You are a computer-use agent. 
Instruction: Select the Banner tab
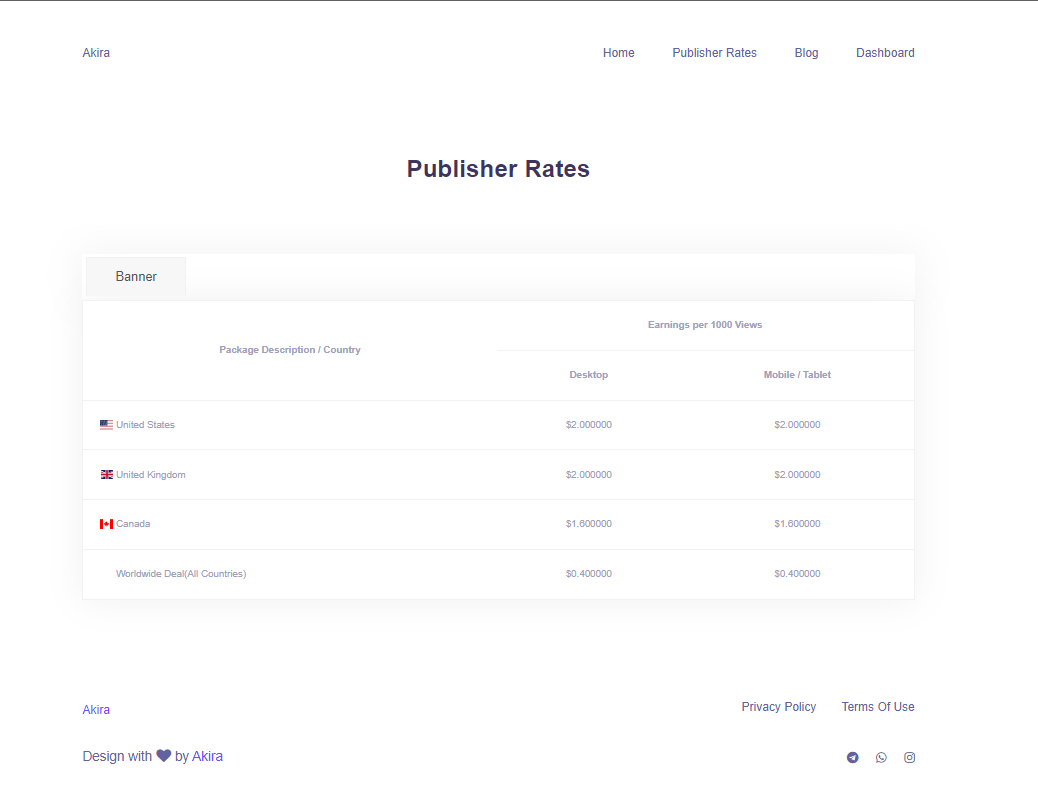point(136,276)
